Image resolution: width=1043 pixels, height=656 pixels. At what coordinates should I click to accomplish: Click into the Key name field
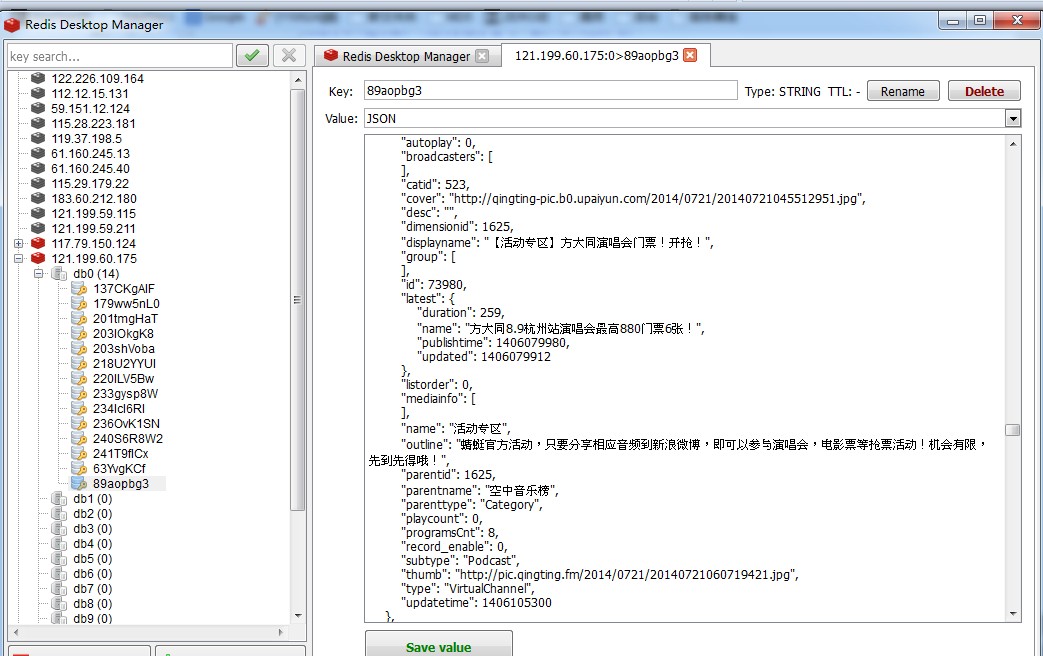(551, 90)
